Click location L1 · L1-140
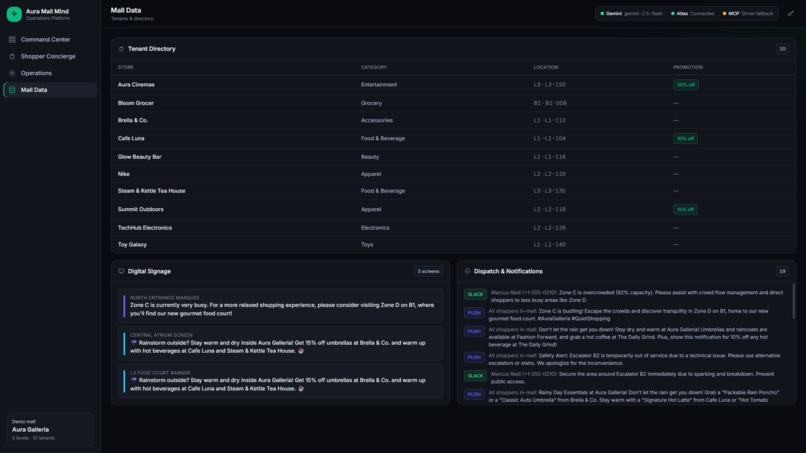Screen dimensions: 806x453 click(x=549, y=245)
